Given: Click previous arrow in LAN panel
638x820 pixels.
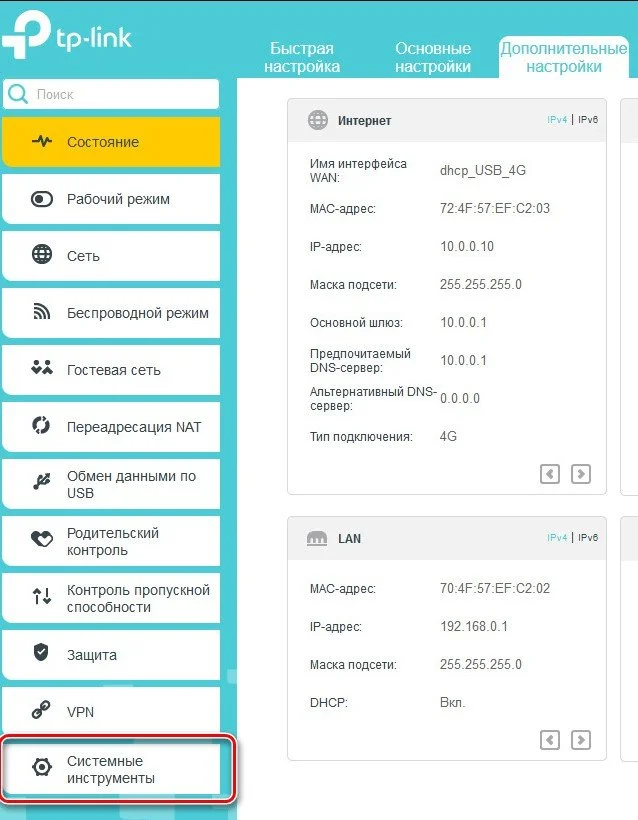Looking at the screenshot, I should tap(550, 740).
